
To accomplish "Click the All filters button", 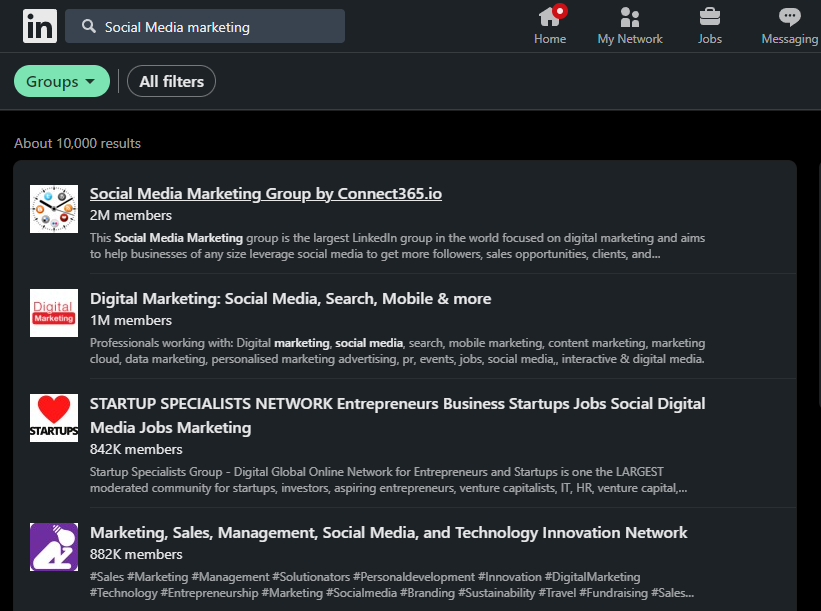I will [171, 81].
